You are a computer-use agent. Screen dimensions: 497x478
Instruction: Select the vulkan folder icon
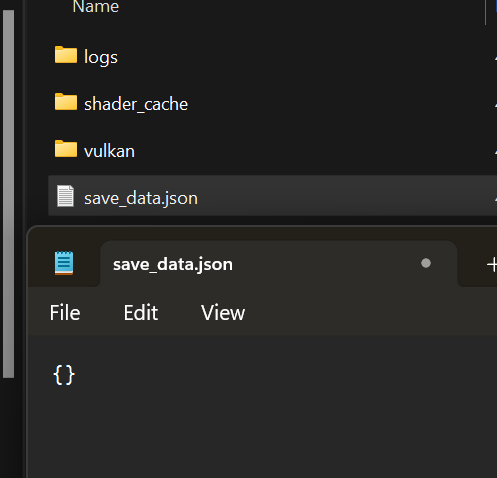tap(66, 149)
